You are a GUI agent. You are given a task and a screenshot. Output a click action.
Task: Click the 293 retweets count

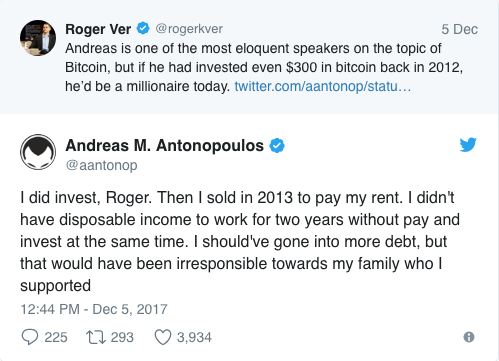[122, 337]
